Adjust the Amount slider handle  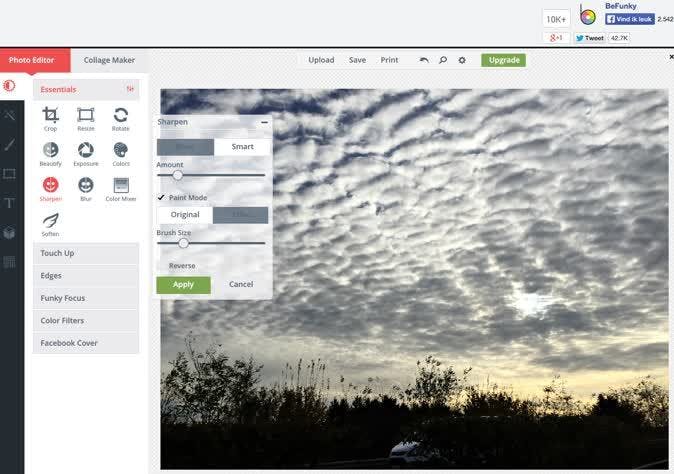point(178,175)
